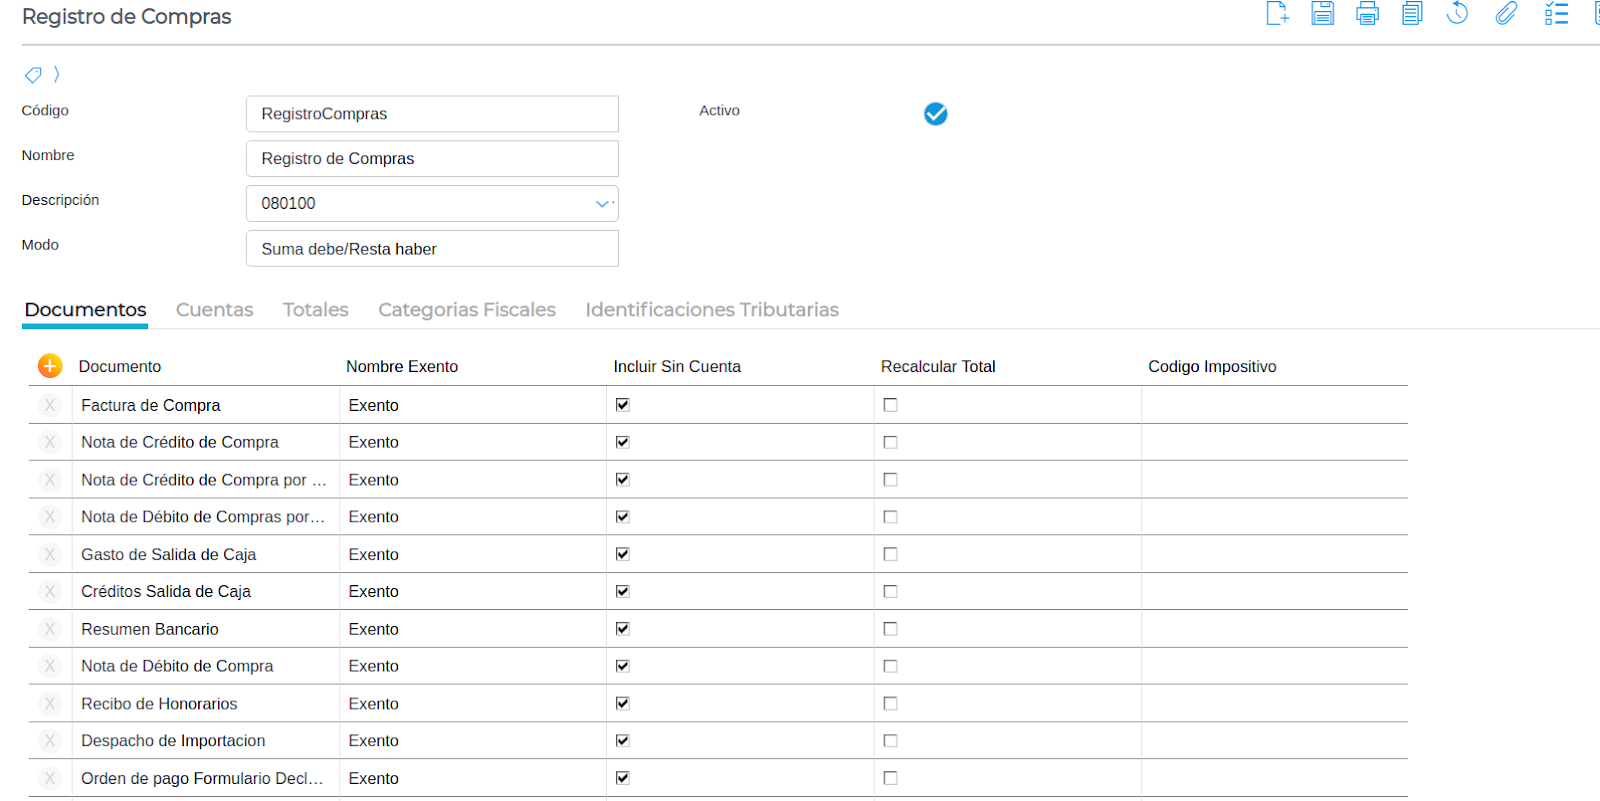Switch to the Cuentas tab
The height and width of the screenshot is (801, 1600).
point(214,310)
